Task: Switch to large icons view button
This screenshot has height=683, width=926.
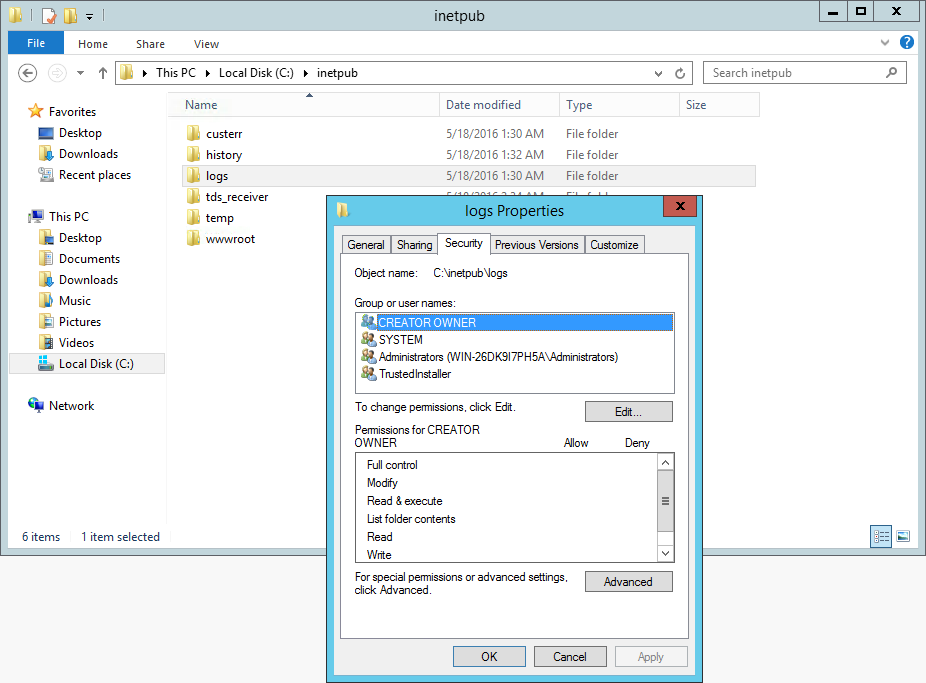Action: (902, 537)
